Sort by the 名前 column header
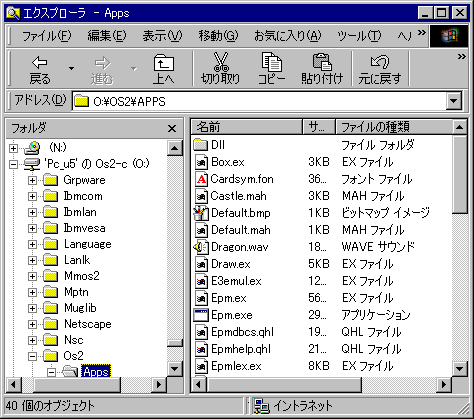This screenshot has width=474, height=419. [x=247, y=127]
